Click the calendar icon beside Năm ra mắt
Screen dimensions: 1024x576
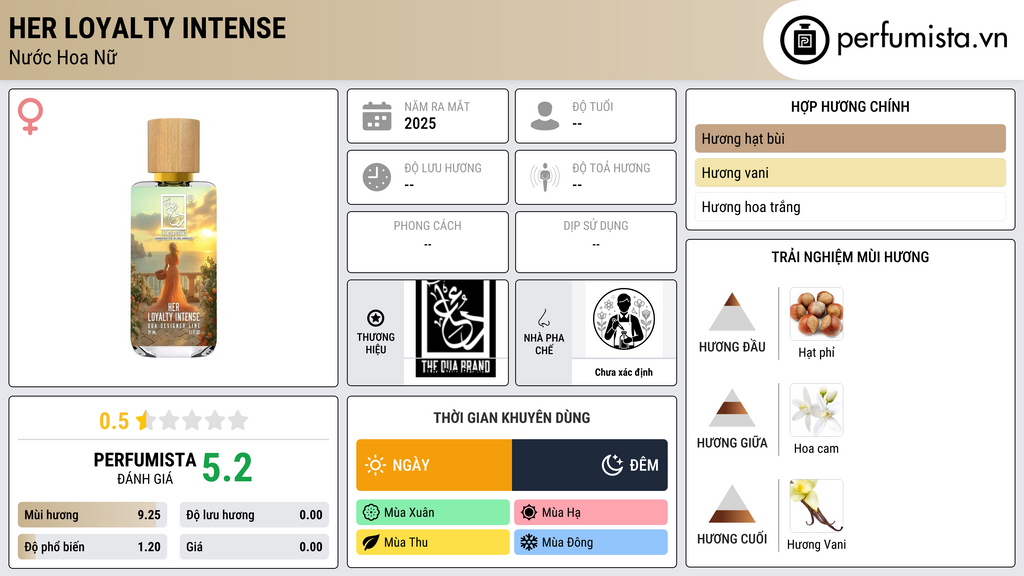(x=377, y=116)
